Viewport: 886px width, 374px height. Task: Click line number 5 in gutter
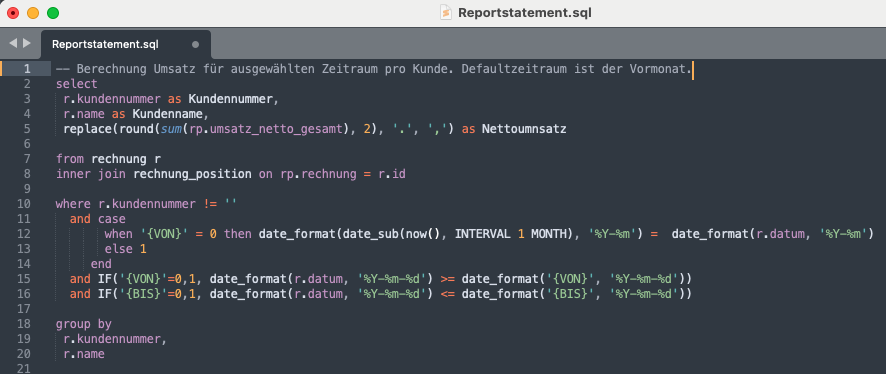pyautogui.click(x=27, y=129)
